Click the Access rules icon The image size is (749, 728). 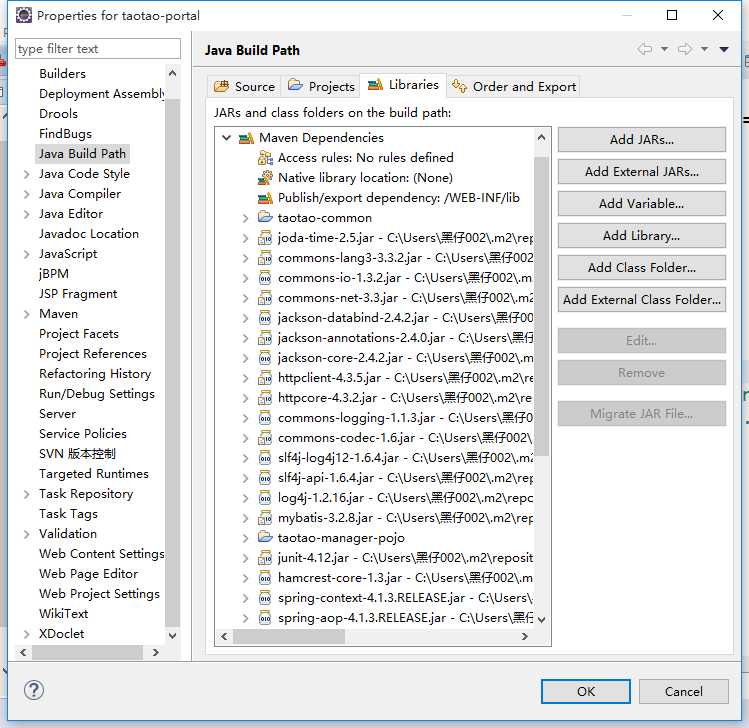pos(265,158)
